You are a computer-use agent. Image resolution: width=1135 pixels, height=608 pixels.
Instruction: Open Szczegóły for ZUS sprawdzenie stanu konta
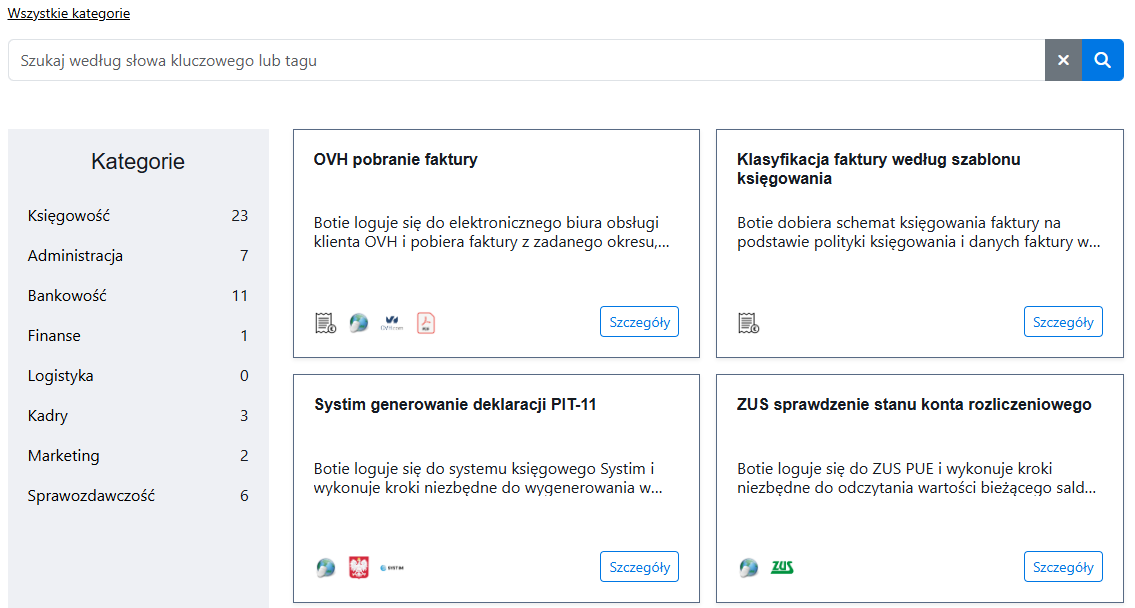pyautogui.click(x=1063, y=567)
